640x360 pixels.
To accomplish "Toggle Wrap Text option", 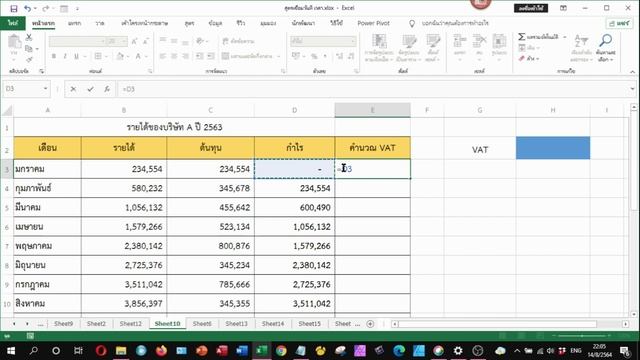I will click(238, 41).
